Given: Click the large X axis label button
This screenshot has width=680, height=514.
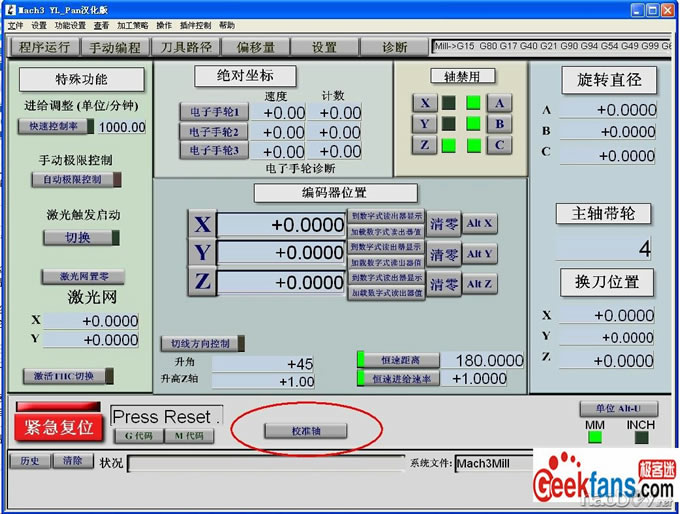Looking at the screenshot, I should pyautogui.click(x=202, y=225).
